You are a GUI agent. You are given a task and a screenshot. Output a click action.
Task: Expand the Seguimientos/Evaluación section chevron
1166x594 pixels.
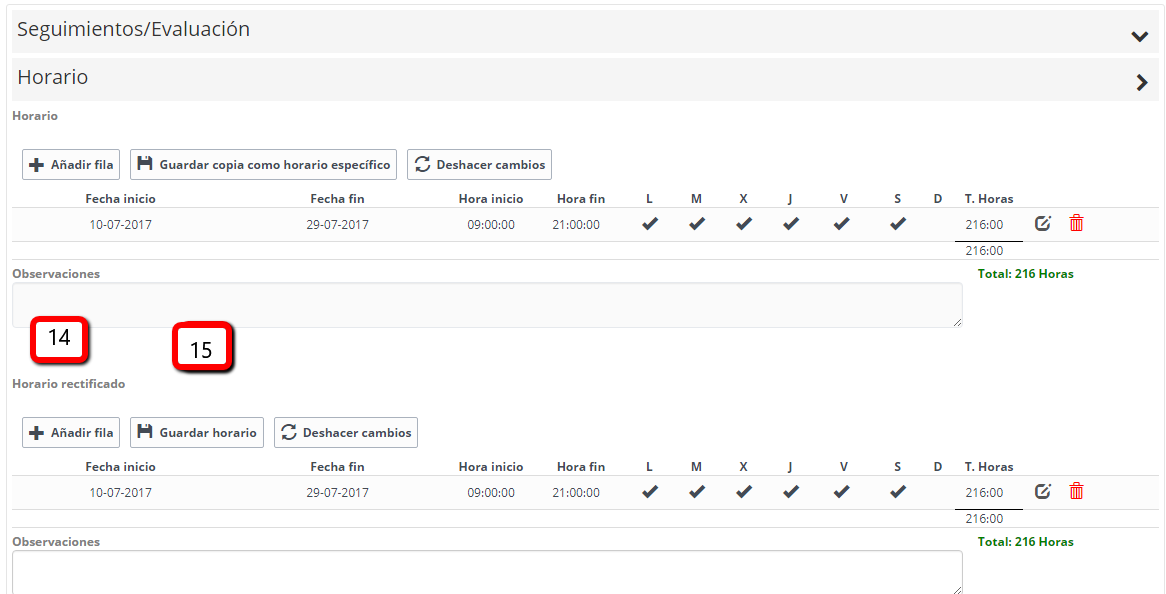[x=1139, y=36]
